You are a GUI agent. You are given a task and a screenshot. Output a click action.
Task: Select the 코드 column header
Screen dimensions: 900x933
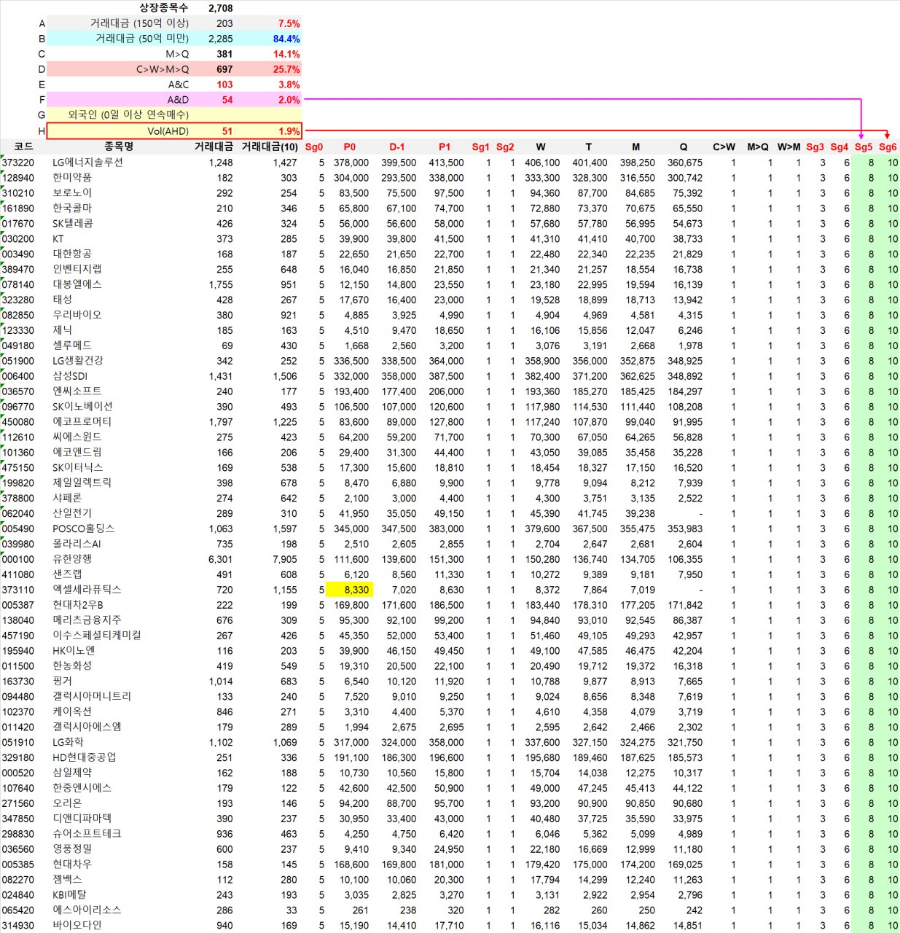(x=23, y=146)
